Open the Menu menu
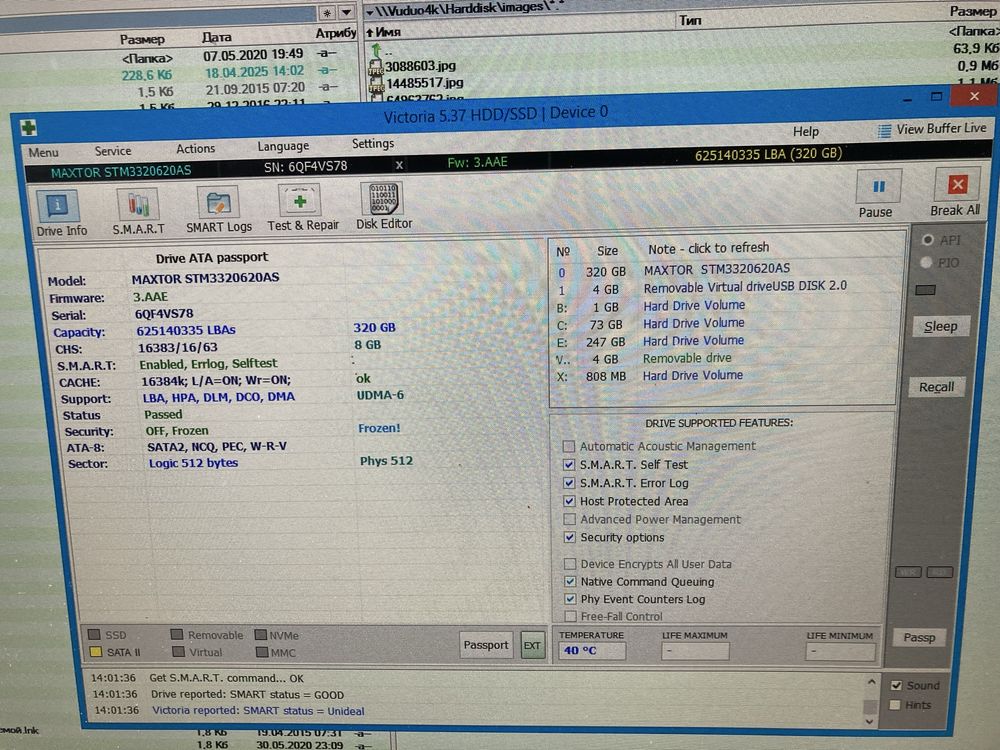The image size is (1000, 750). (43, 152)
